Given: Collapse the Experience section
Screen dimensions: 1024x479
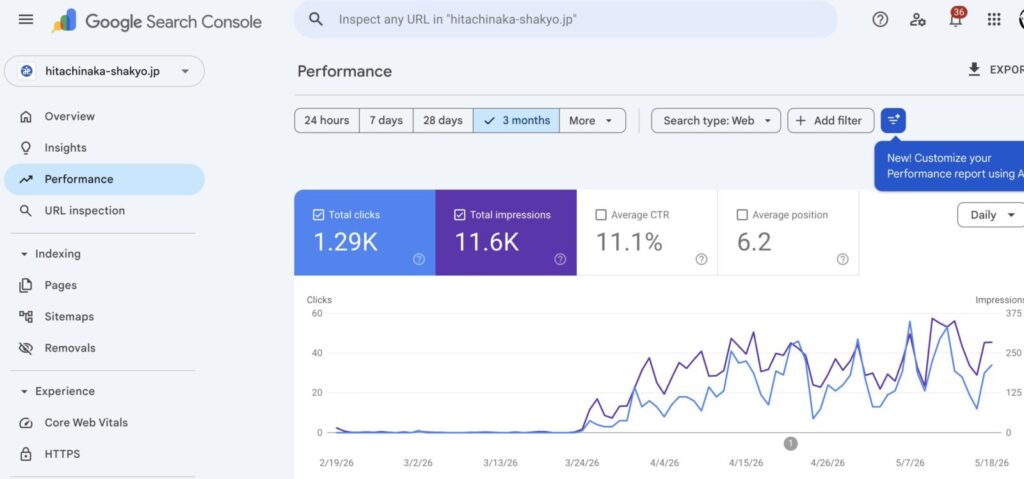Looking at the screenshot, I should click(x=57, y=391).
